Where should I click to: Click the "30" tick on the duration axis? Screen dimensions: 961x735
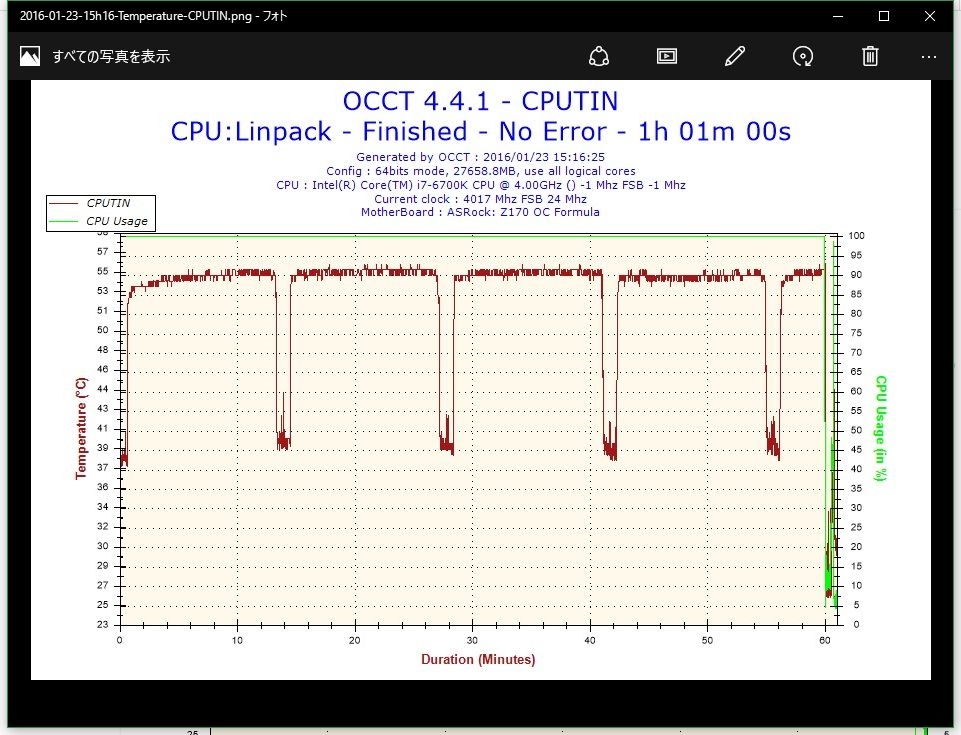(x=472, y=641)
